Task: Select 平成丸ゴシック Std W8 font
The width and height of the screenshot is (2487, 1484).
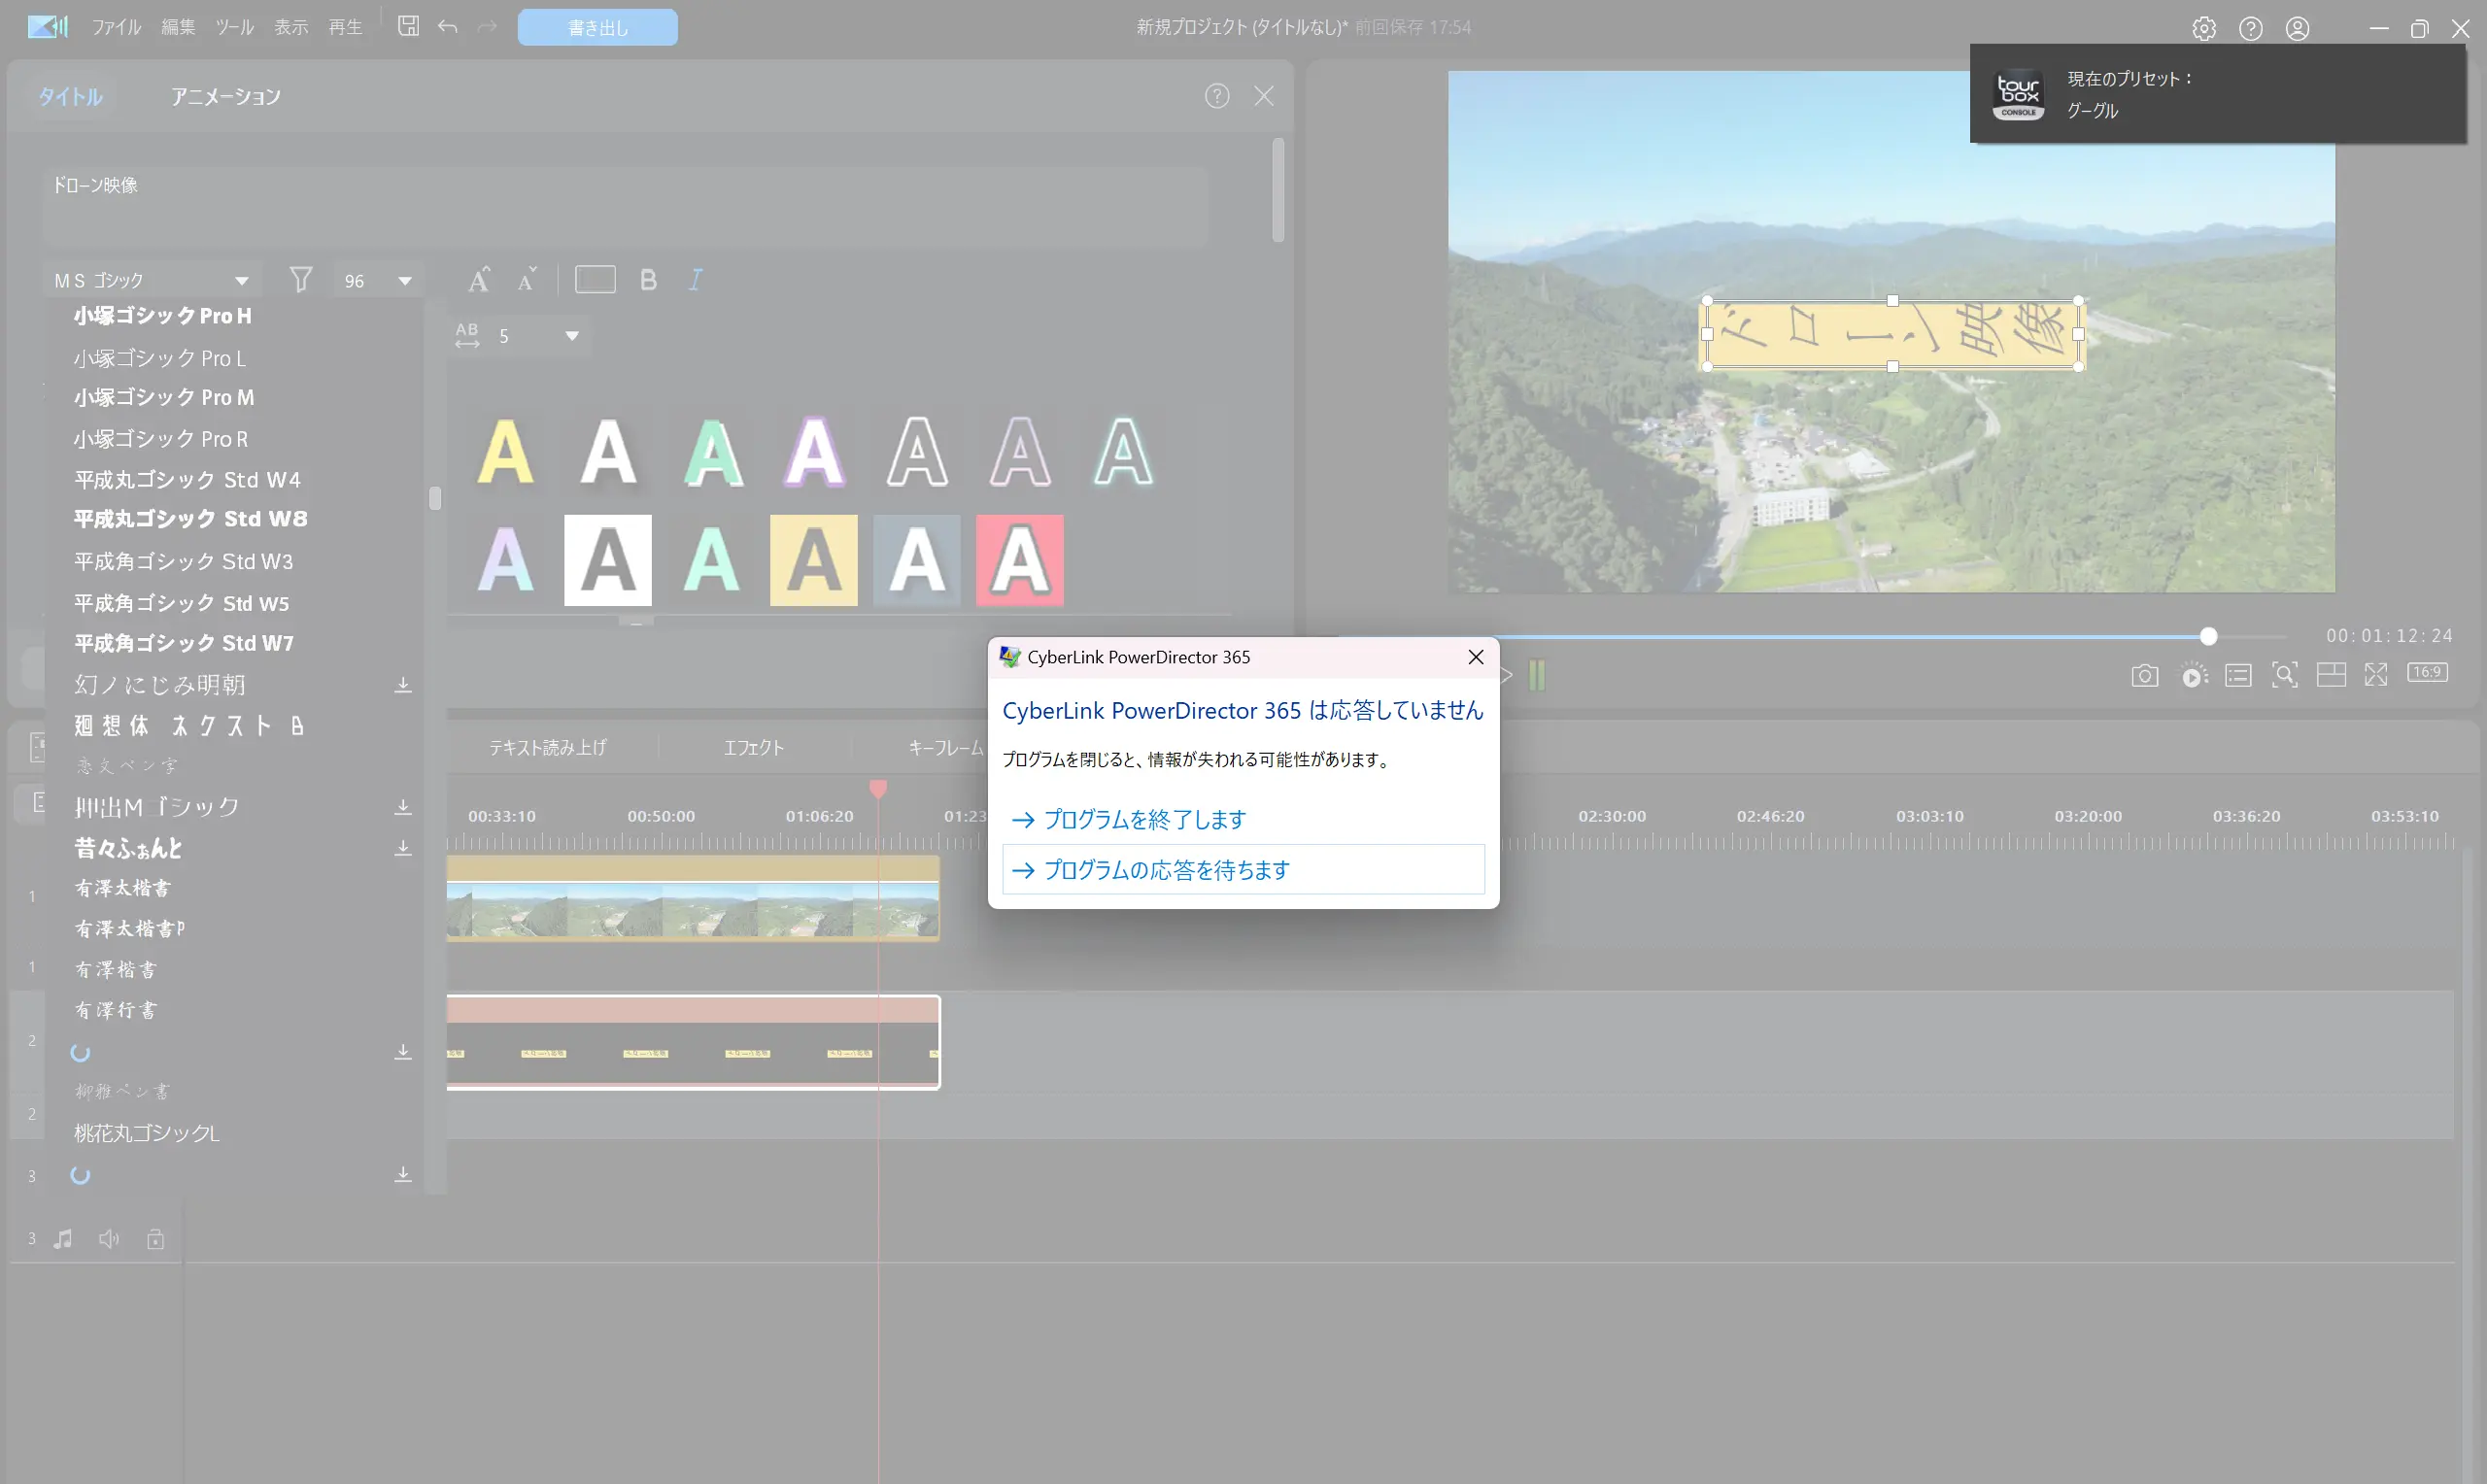Action: (x=190, y=519)
